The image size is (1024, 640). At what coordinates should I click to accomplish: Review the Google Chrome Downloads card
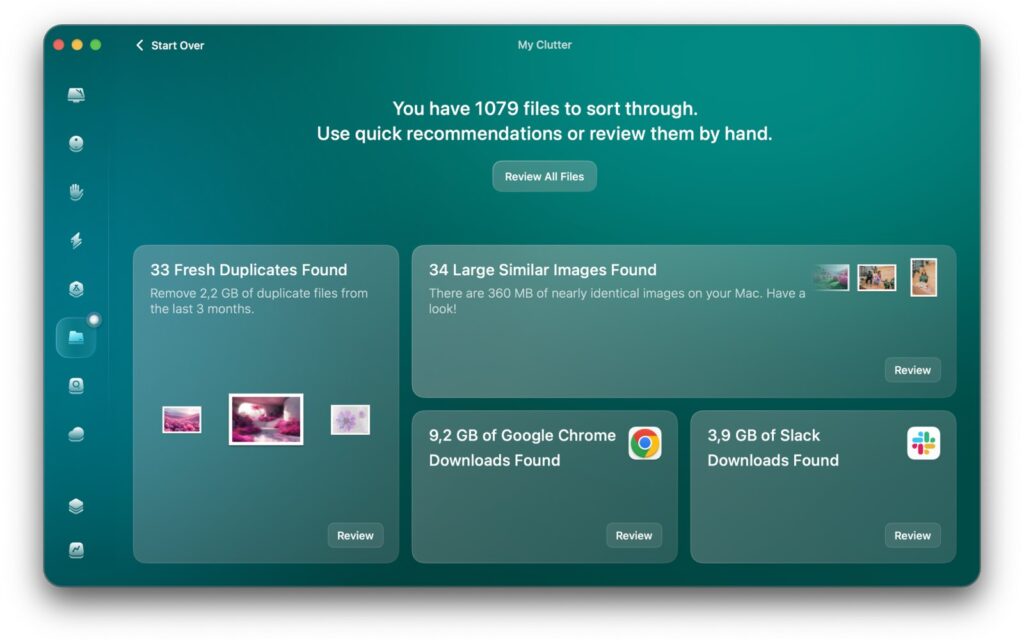[633, 536]
